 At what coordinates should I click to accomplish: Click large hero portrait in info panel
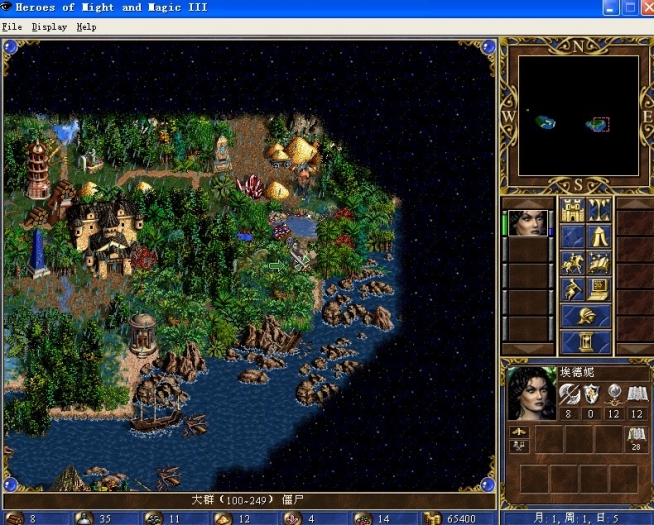[532, 393]
